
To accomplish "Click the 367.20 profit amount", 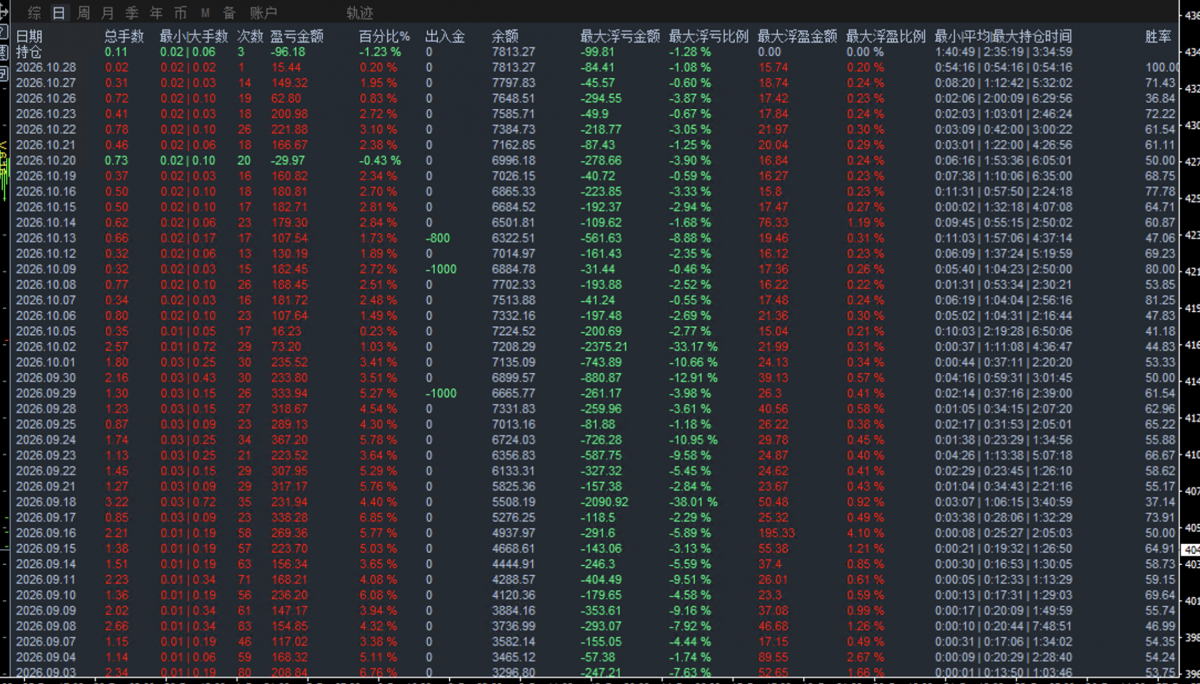I will [289, 440].
